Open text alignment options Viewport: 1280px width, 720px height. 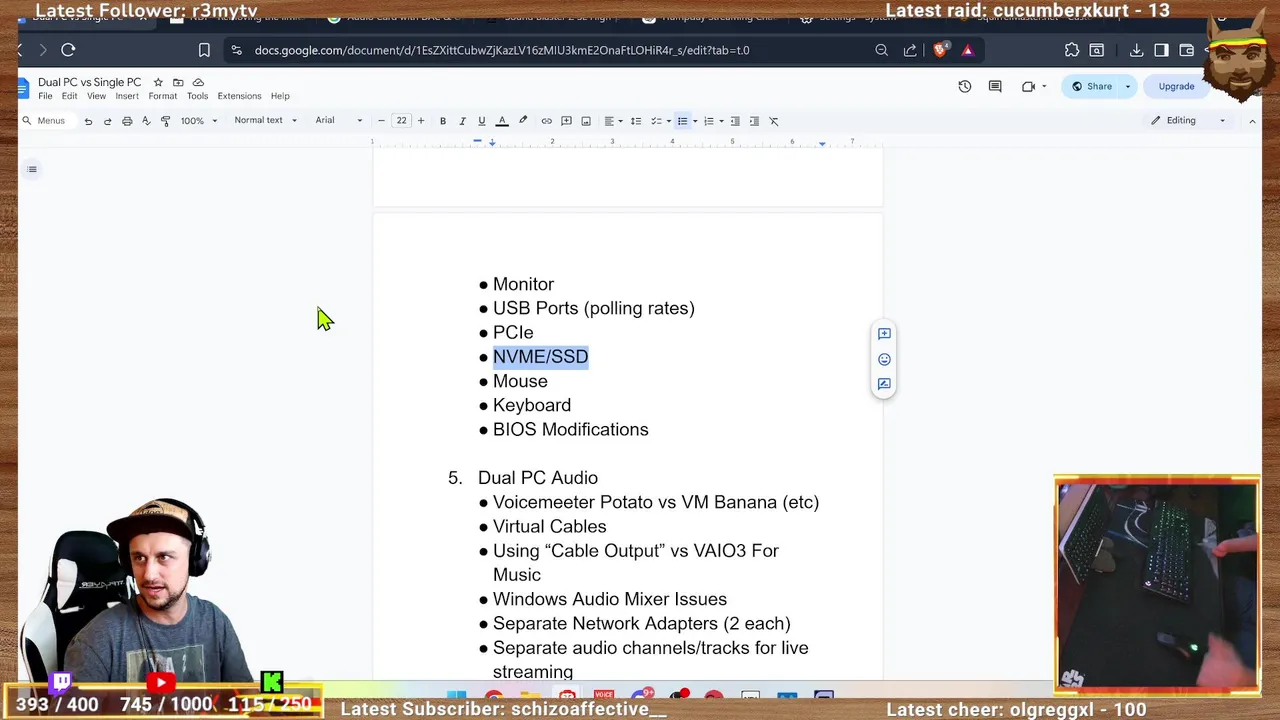click(x=613, y=121)
